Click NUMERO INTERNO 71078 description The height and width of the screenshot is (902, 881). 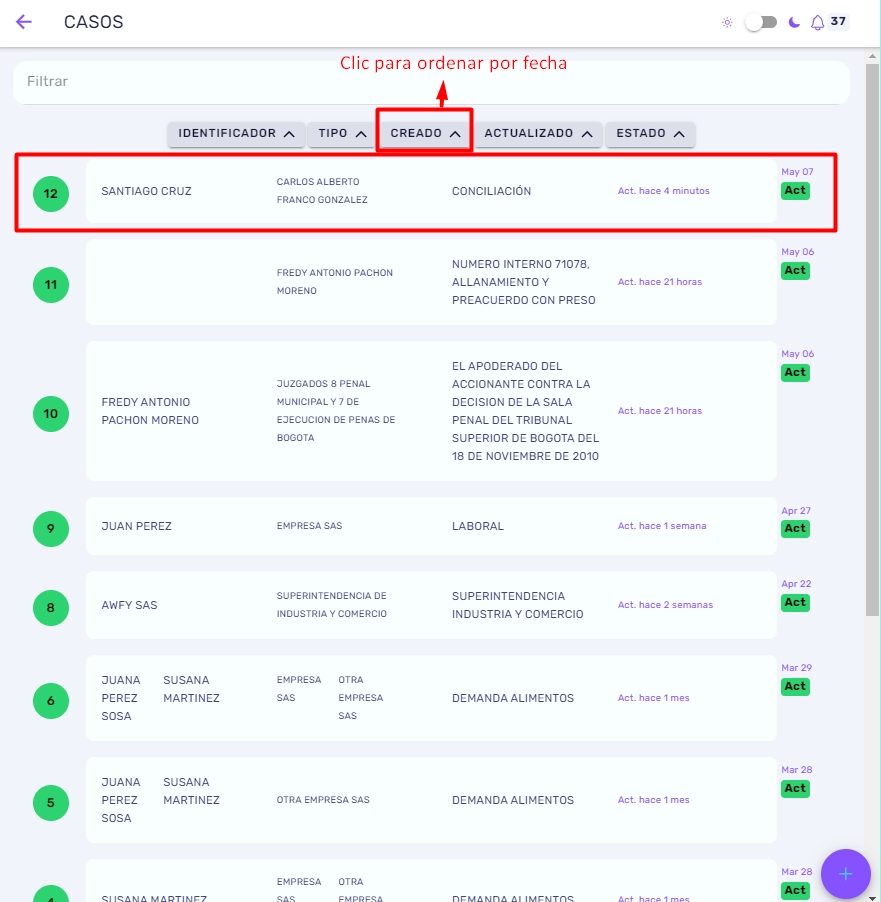(524, 282)
